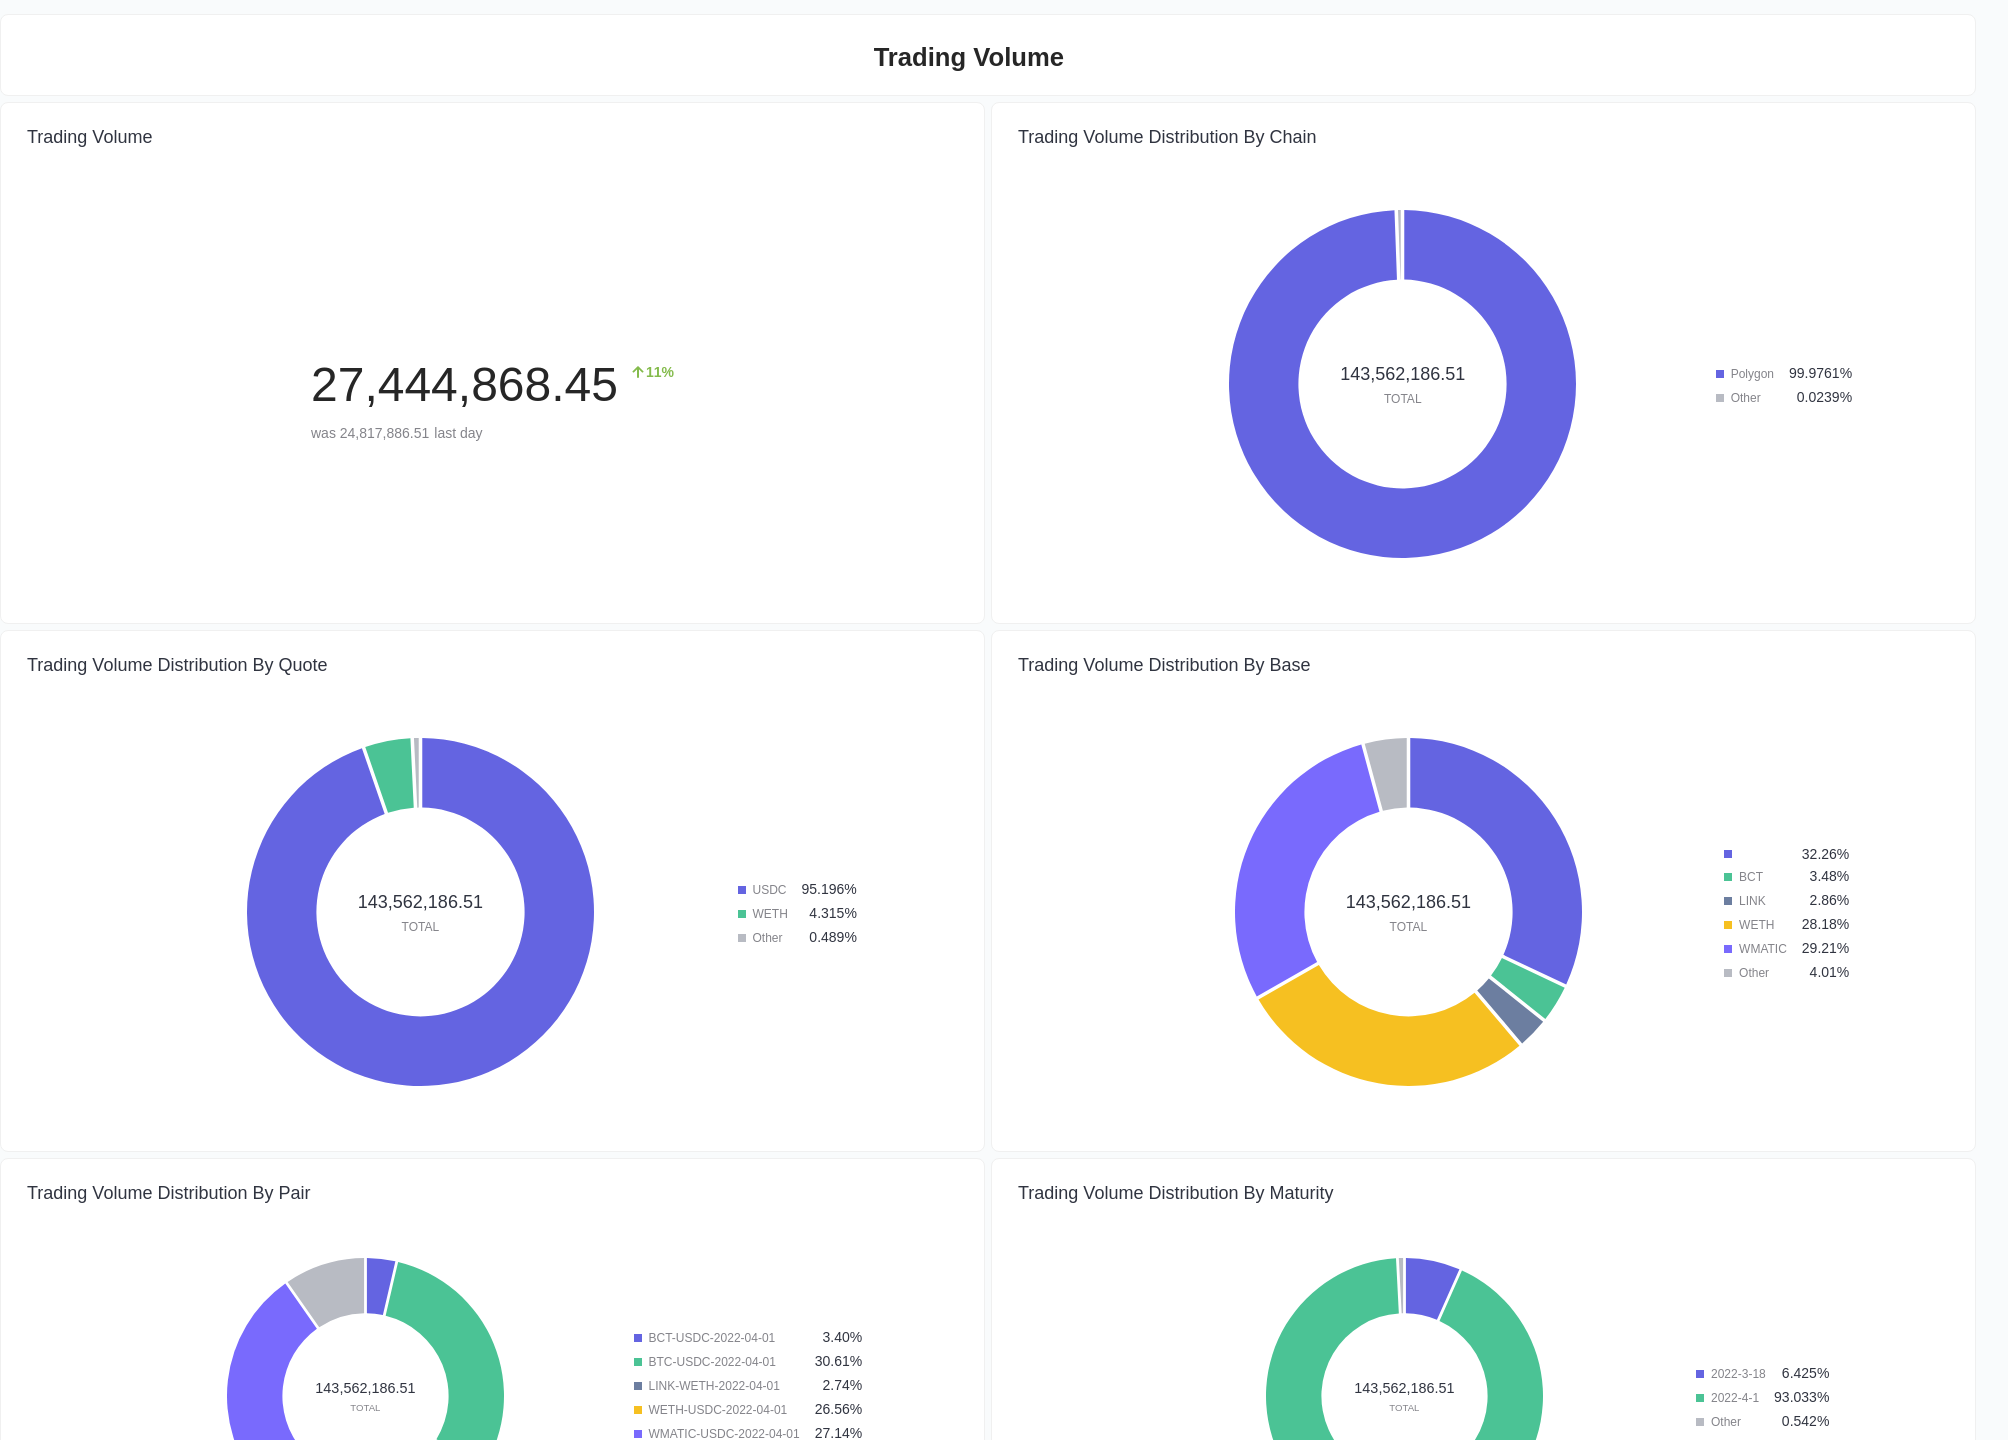Open the Distribution By Chain panel menu
Screen dimensions: 2008x1440
click(1167, 137)
